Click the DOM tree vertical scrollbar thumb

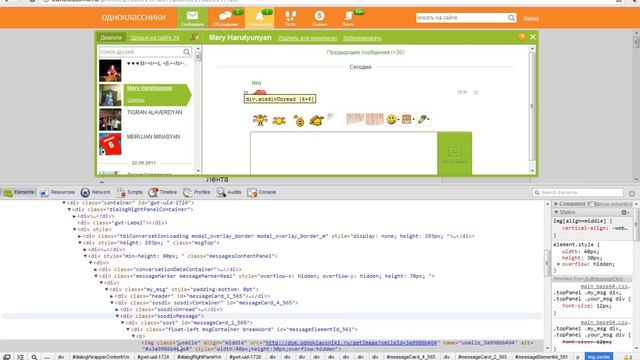tap(547, 263)
